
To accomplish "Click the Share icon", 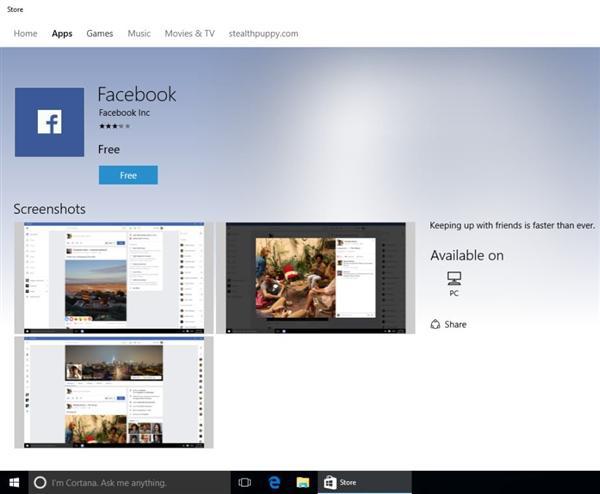I will click(436, 324).
